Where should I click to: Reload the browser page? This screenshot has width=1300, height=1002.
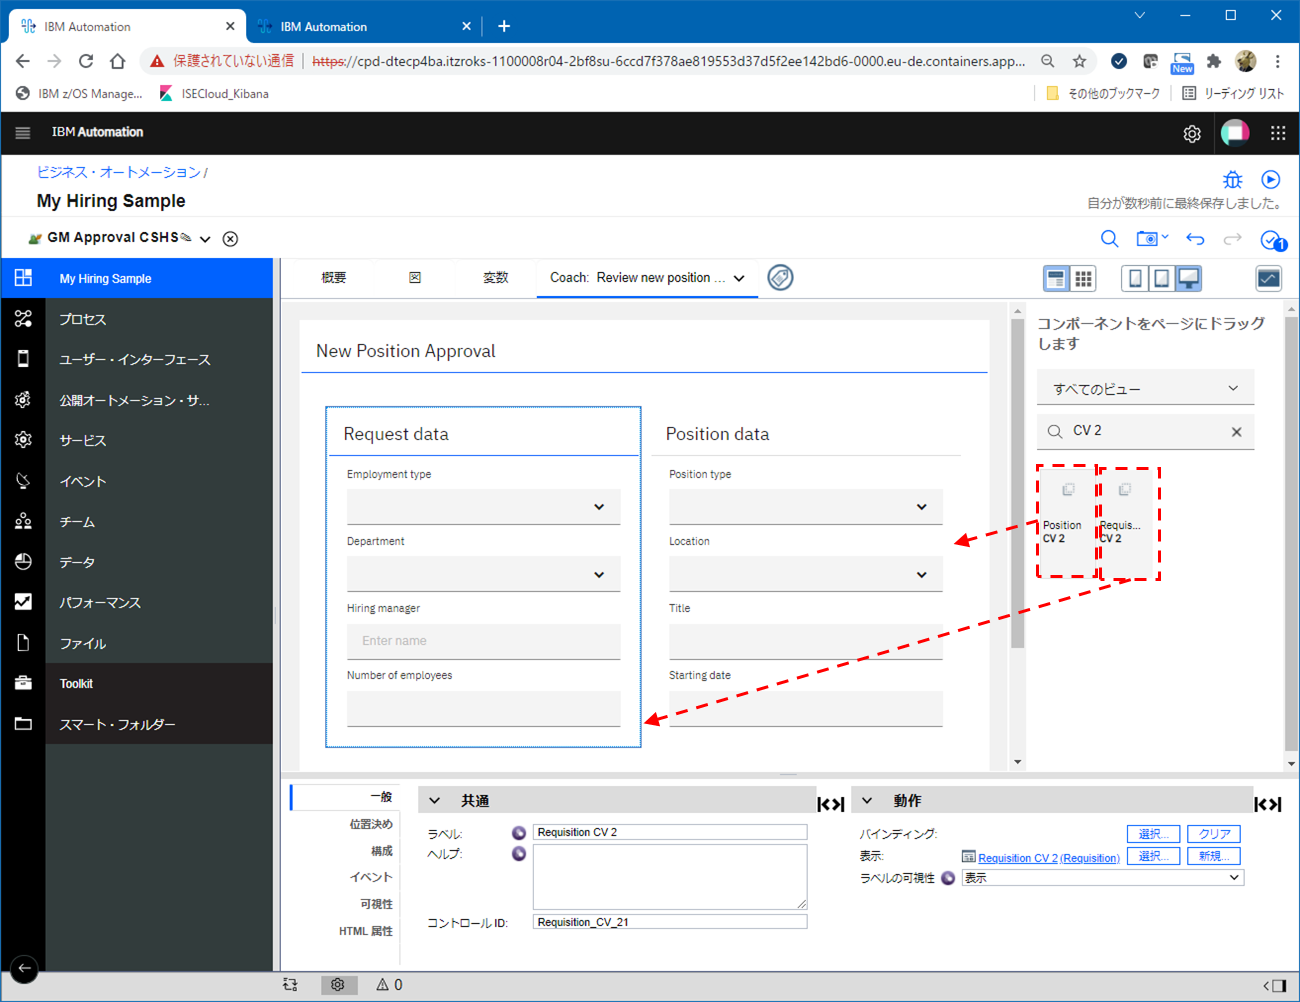(86, 61)
